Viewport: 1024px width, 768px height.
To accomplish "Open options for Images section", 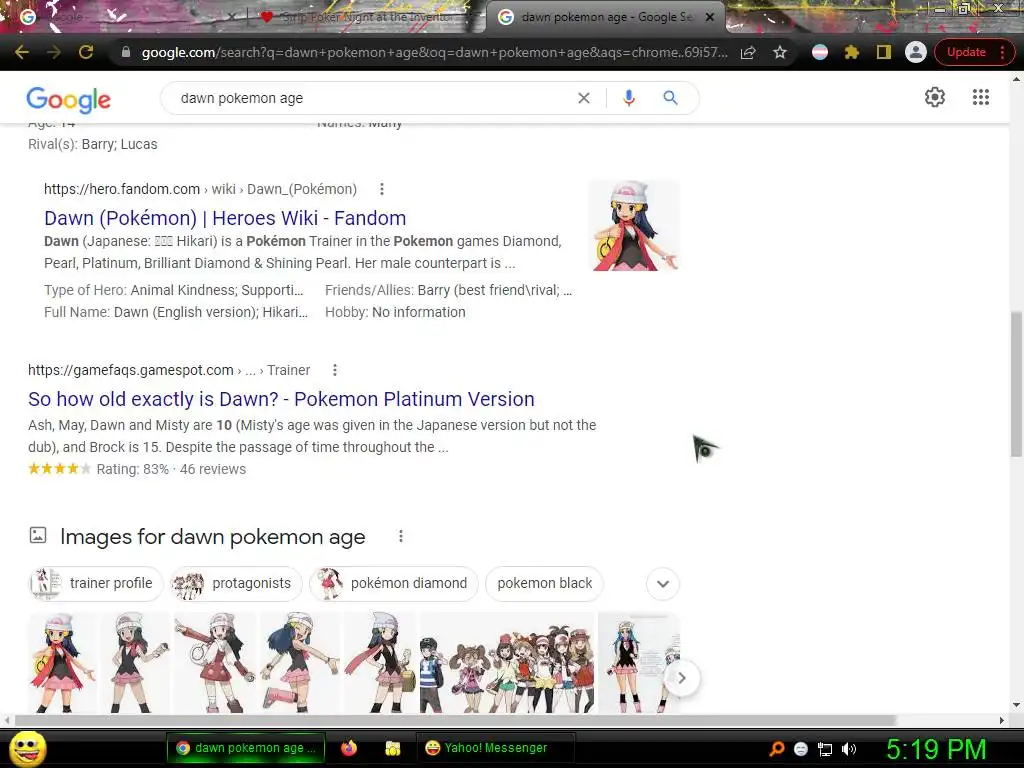I will (x=401, y=536).
